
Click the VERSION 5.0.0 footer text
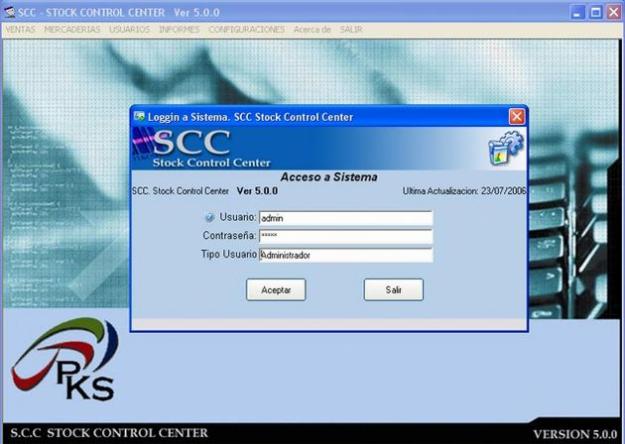[575, 434]
